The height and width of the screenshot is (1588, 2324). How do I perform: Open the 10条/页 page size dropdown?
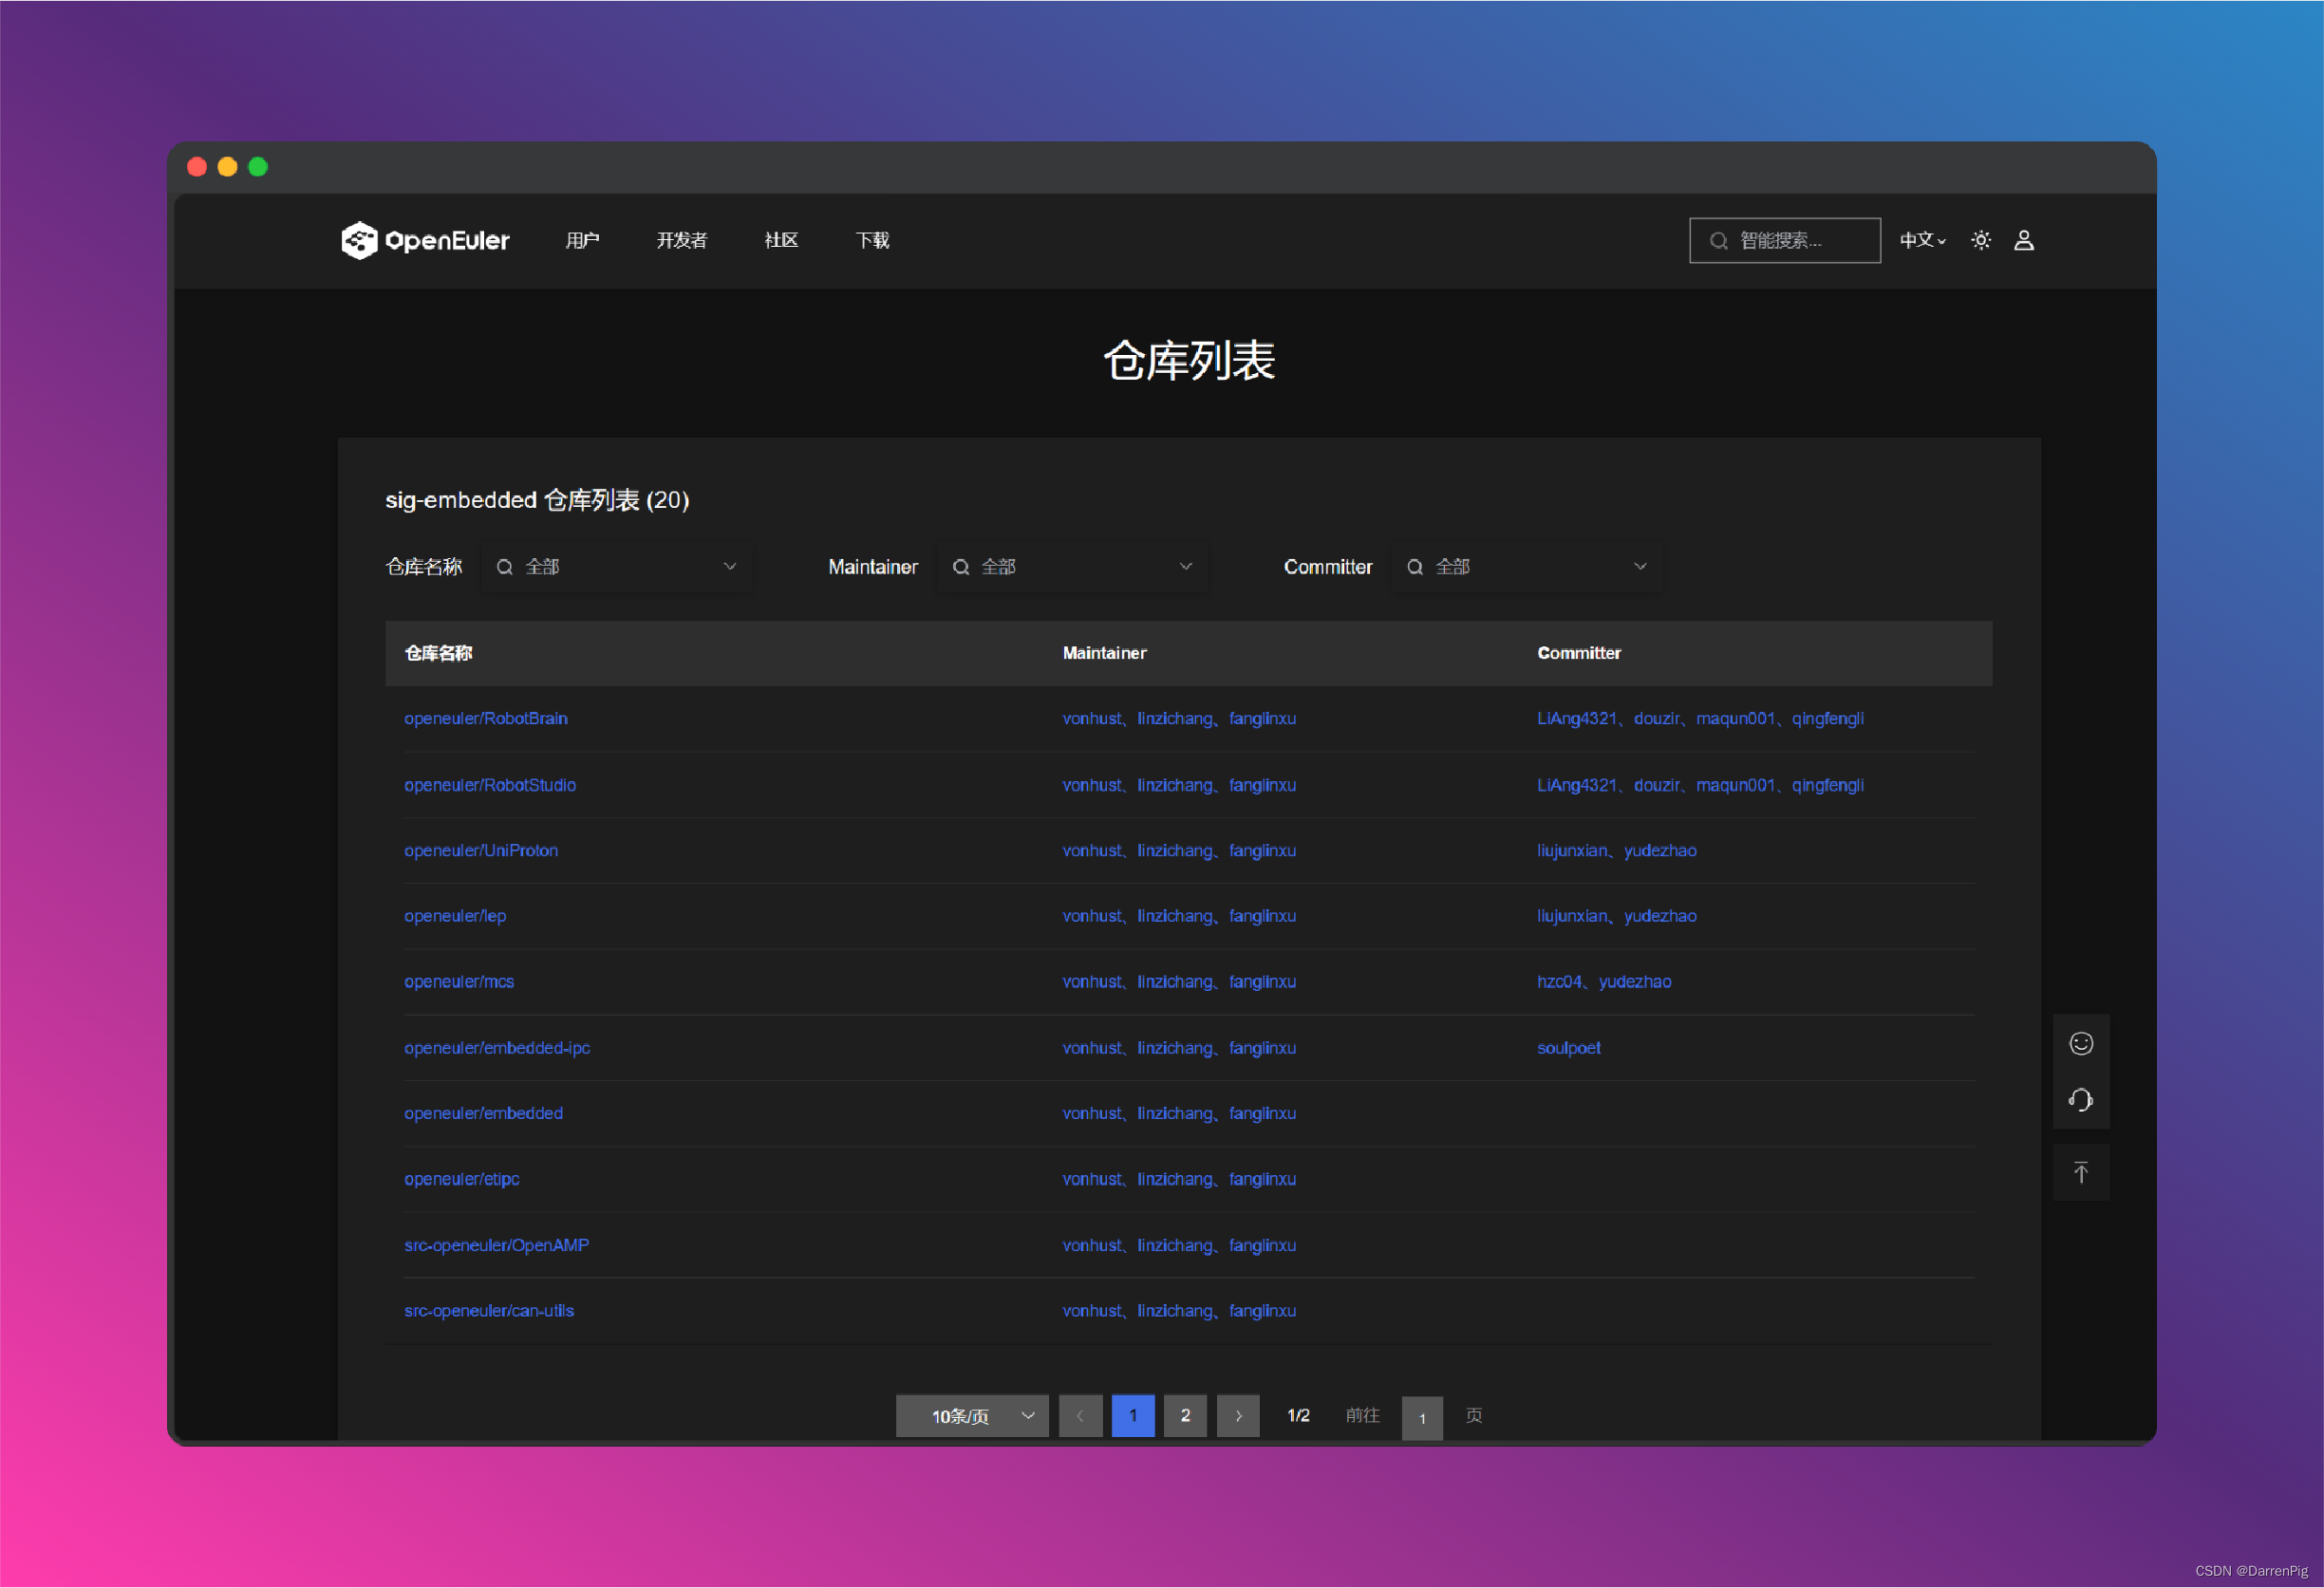[972, 1416]
